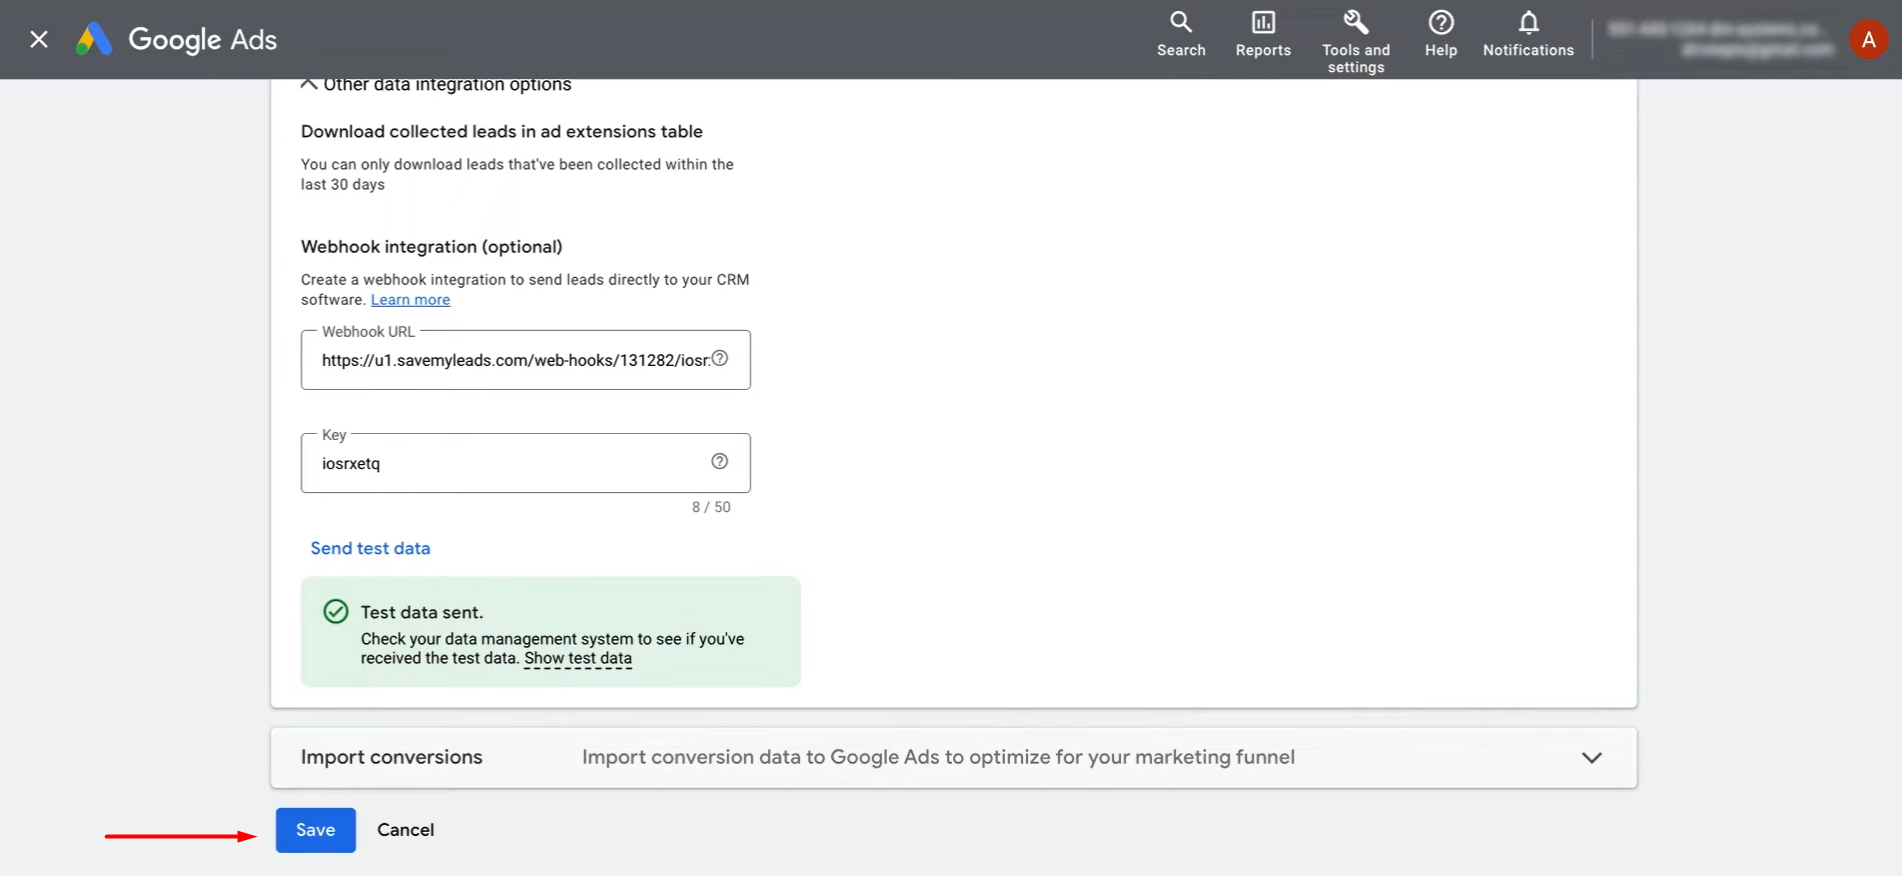Image resolution: width=1902 pixels, height=876 pixels.
Task: Click Show test data link
Action: tap(578, 658)
